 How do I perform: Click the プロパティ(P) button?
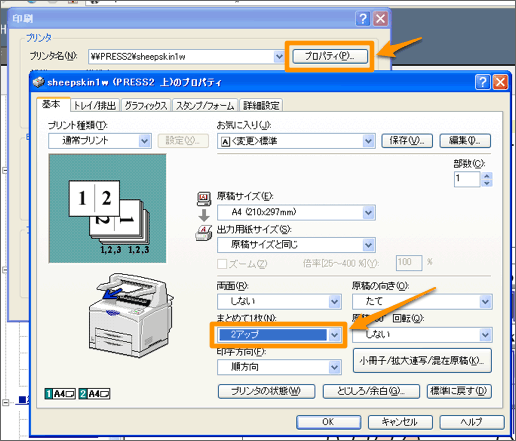[x=330, y=56]
